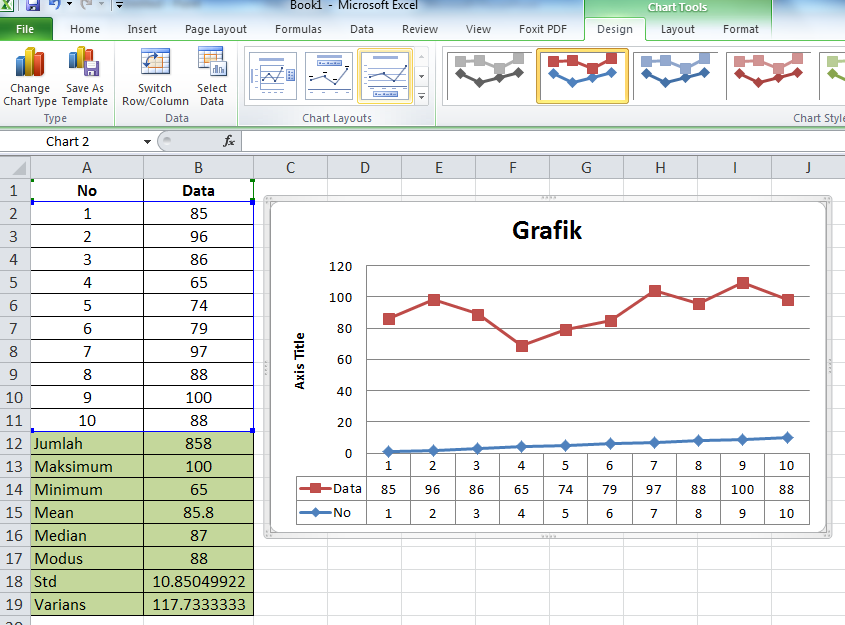Select column A header
The height and width of the screenshot is (625, 845).
(87, 168)
